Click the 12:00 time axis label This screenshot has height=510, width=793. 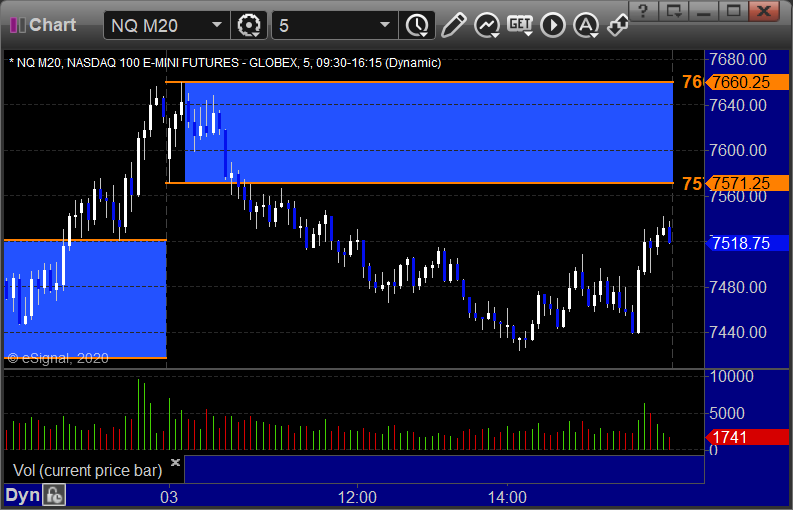click(357, 497)
